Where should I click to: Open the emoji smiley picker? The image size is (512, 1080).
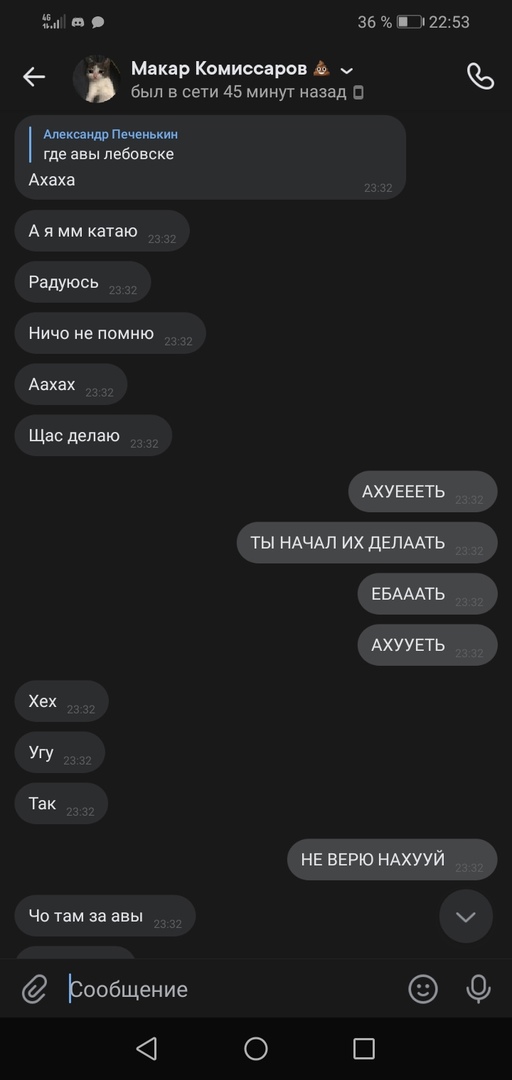pyautogui.click(x=423, y=989)
